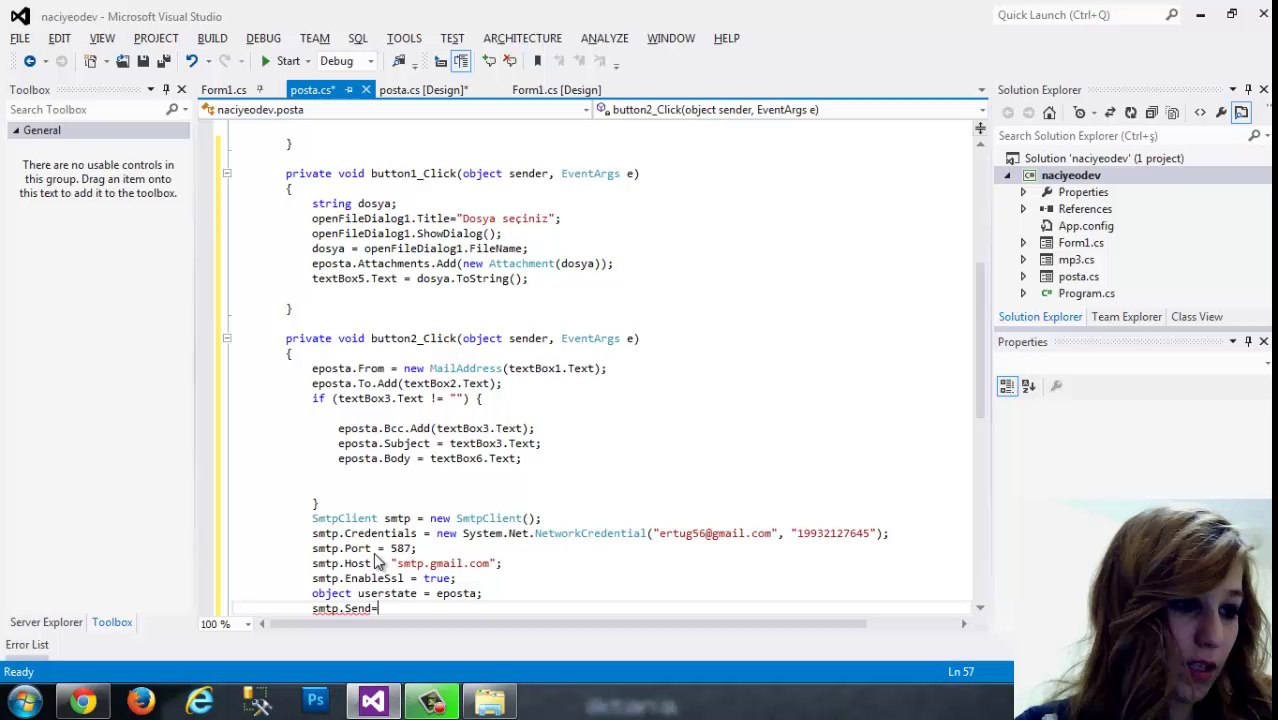Click the Solution Explorer Home icon
1278x720 pixels.
tap(1049, 113)
